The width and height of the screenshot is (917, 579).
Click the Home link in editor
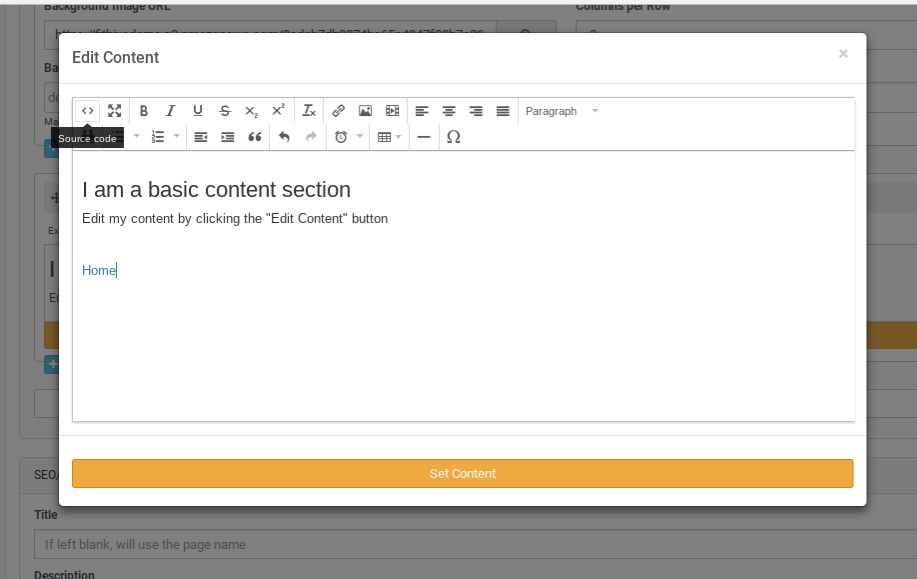coord(98,270)
